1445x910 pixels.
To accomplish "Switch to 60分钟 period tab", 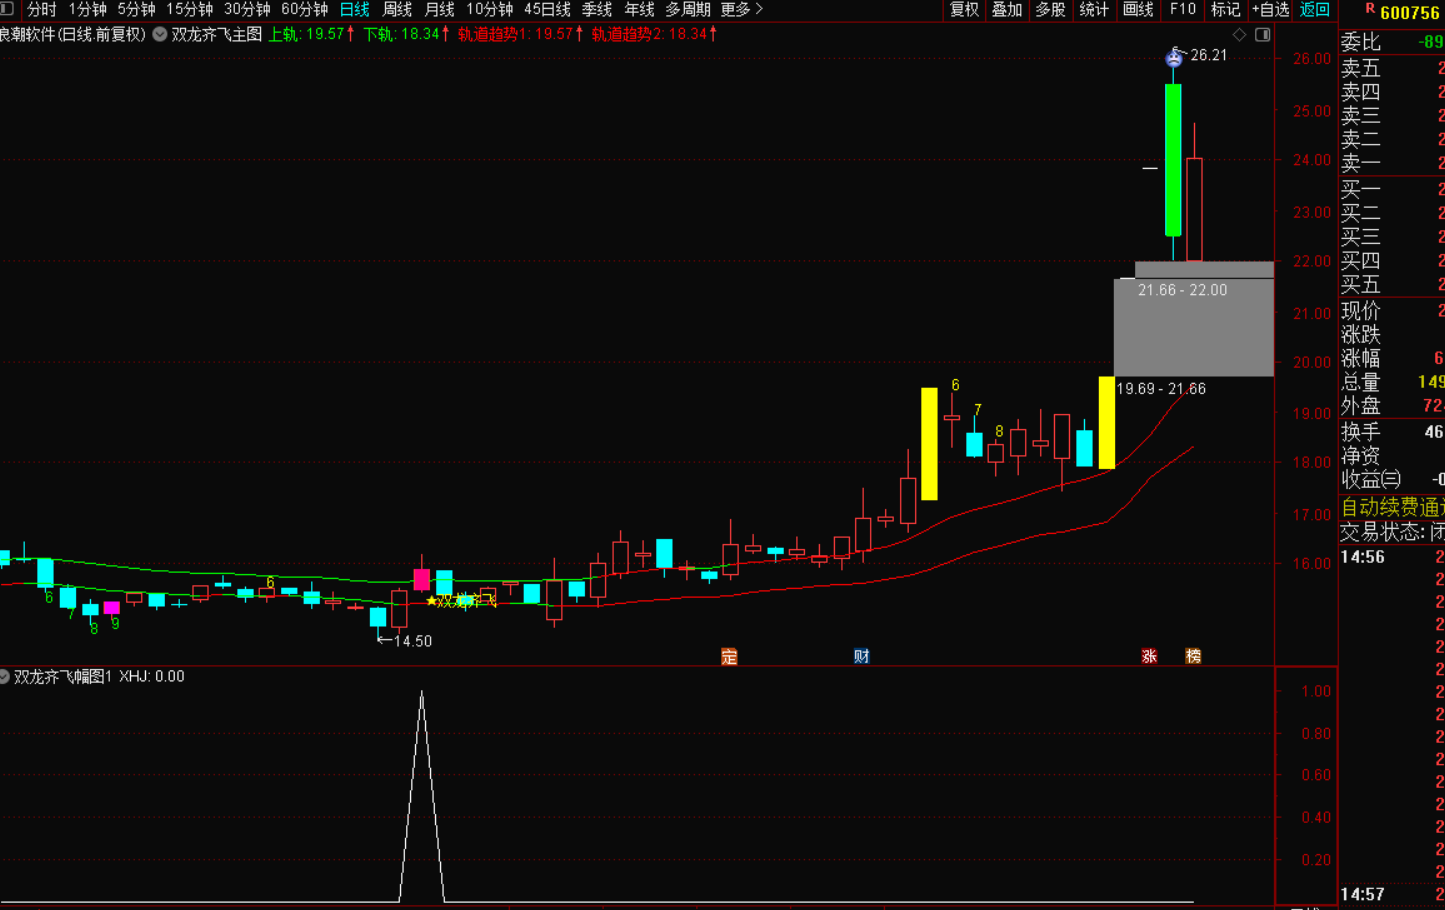I will click(304, 10).
